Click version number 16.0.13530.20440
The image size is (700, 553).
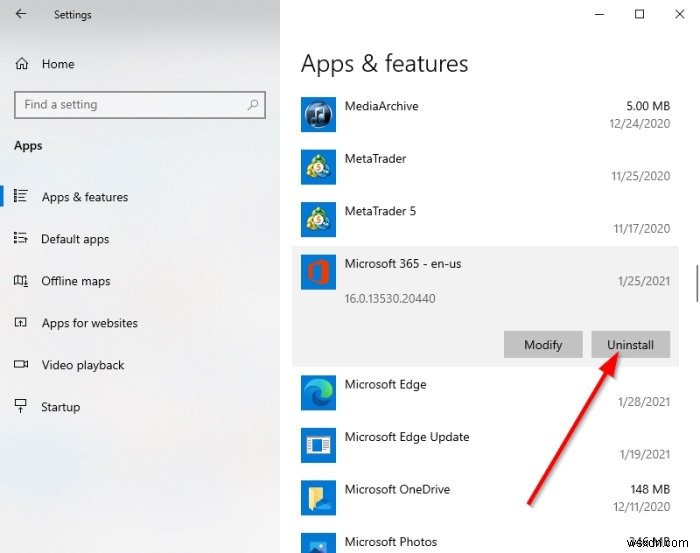coord(390,299)
